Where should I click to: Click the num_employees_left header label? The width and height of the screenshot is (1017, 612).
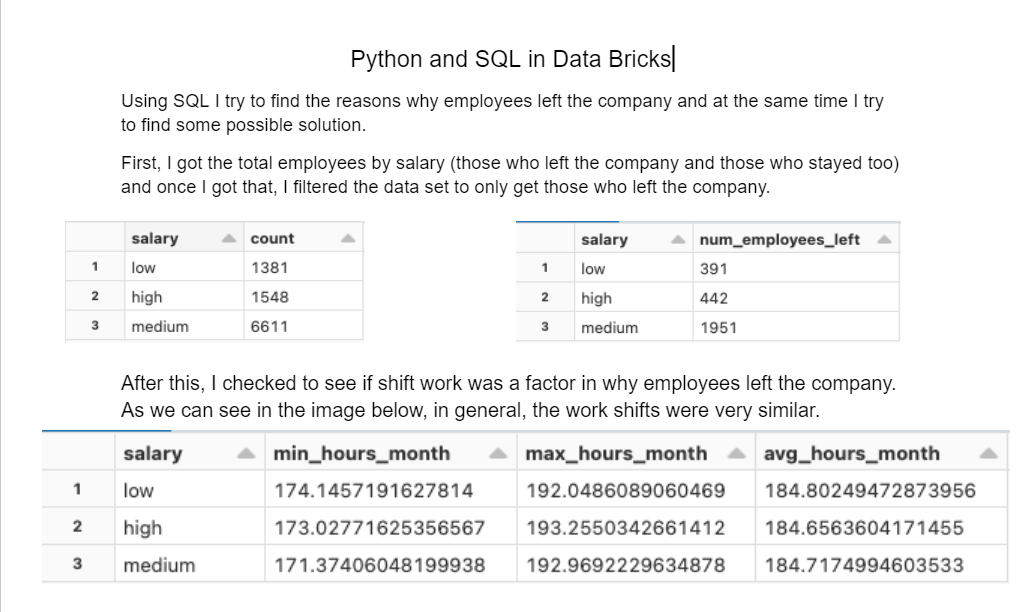780,240
